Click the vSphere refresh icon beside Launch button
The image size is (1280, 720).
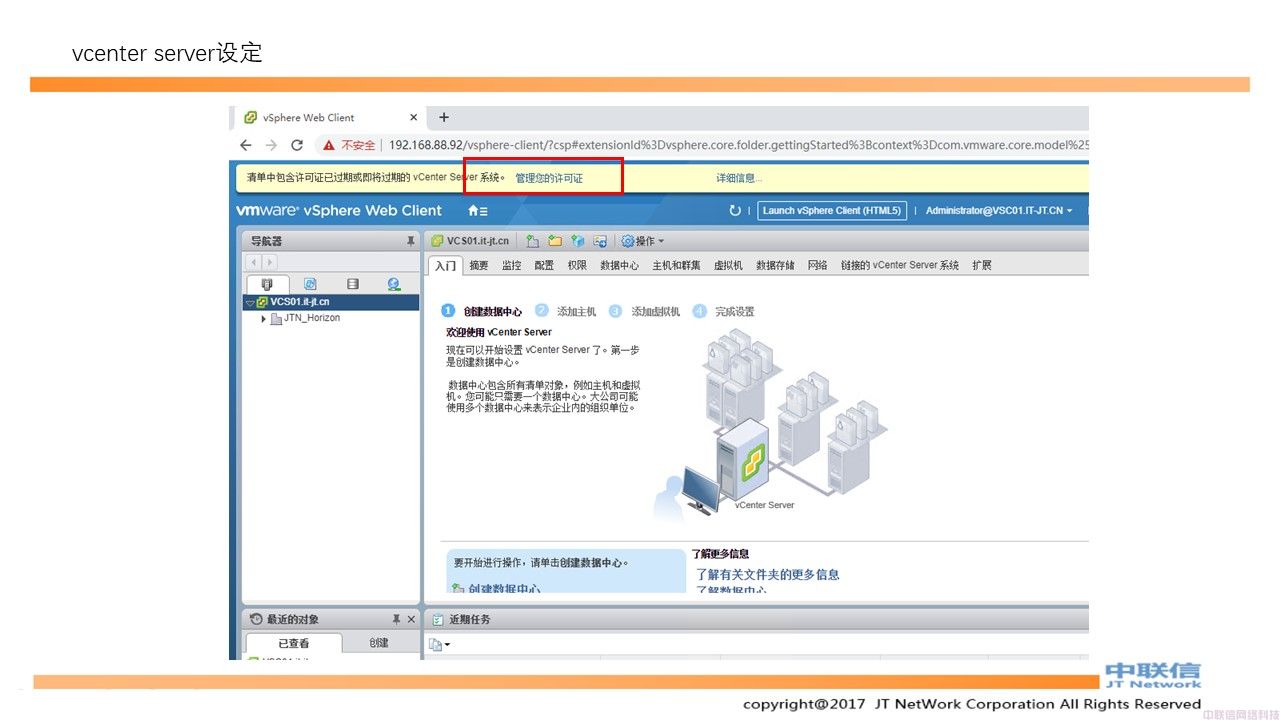(x=736, y=211)
